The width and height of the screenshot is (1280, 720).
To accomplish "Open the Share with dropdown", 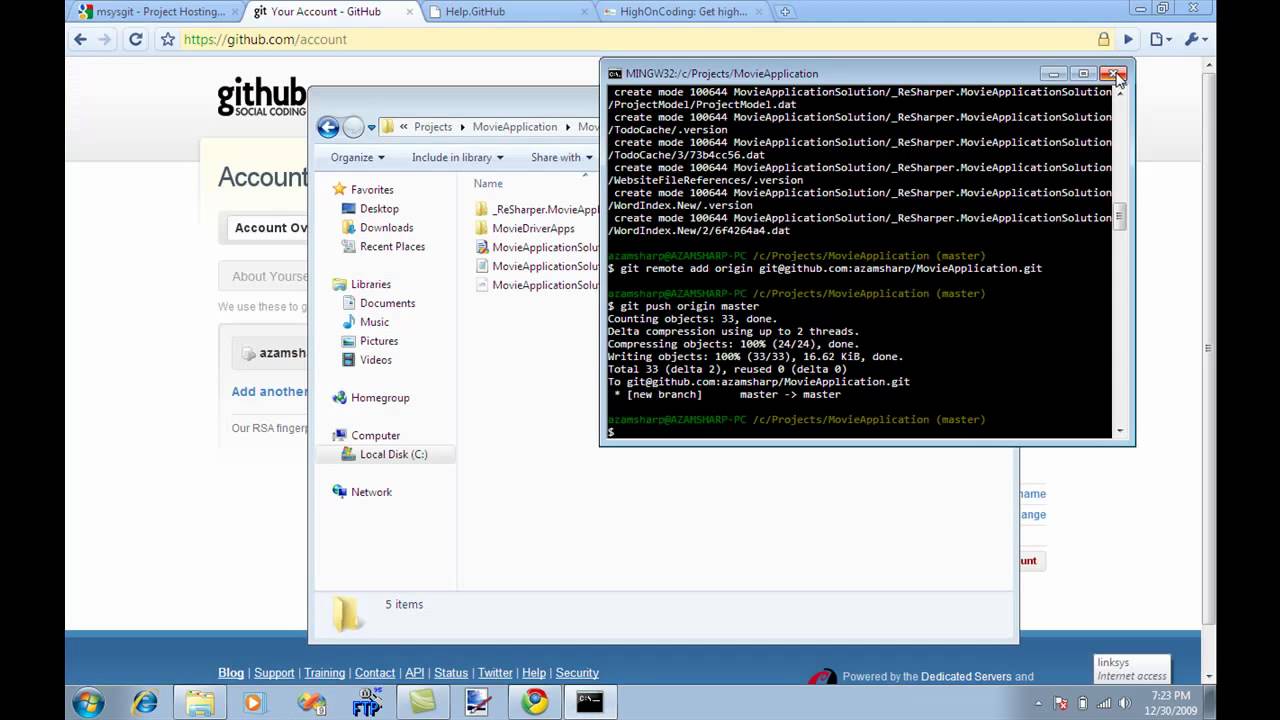I will [562, 157].
